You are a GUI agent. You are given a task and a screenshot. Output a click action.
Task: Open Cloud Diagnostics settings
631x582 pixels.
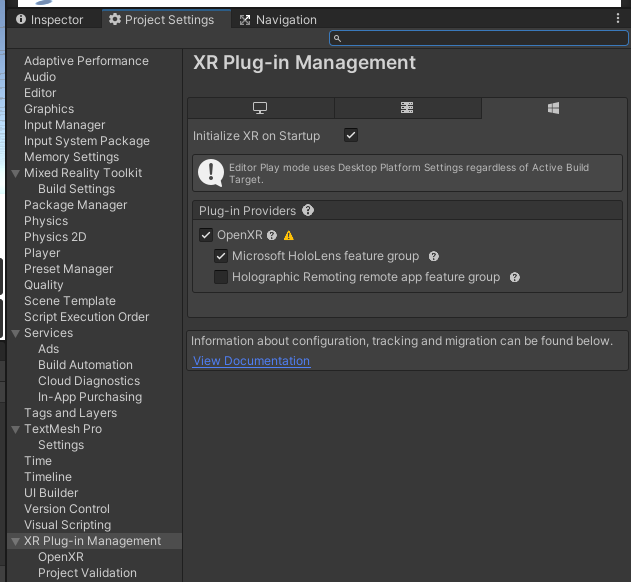tap(89, 381)
